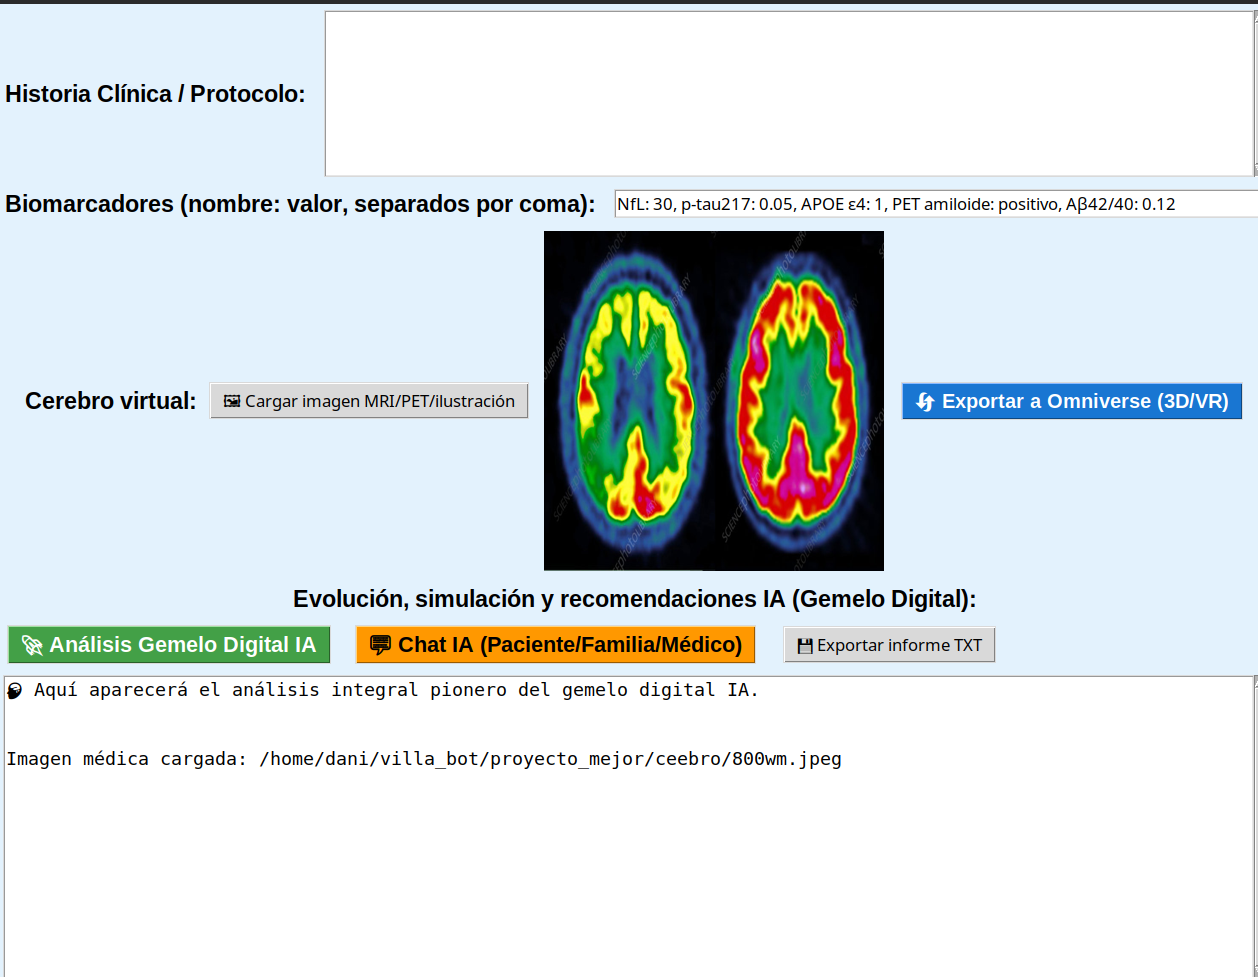Export the report with Exportar informe TXT

(x=889, y=644)
